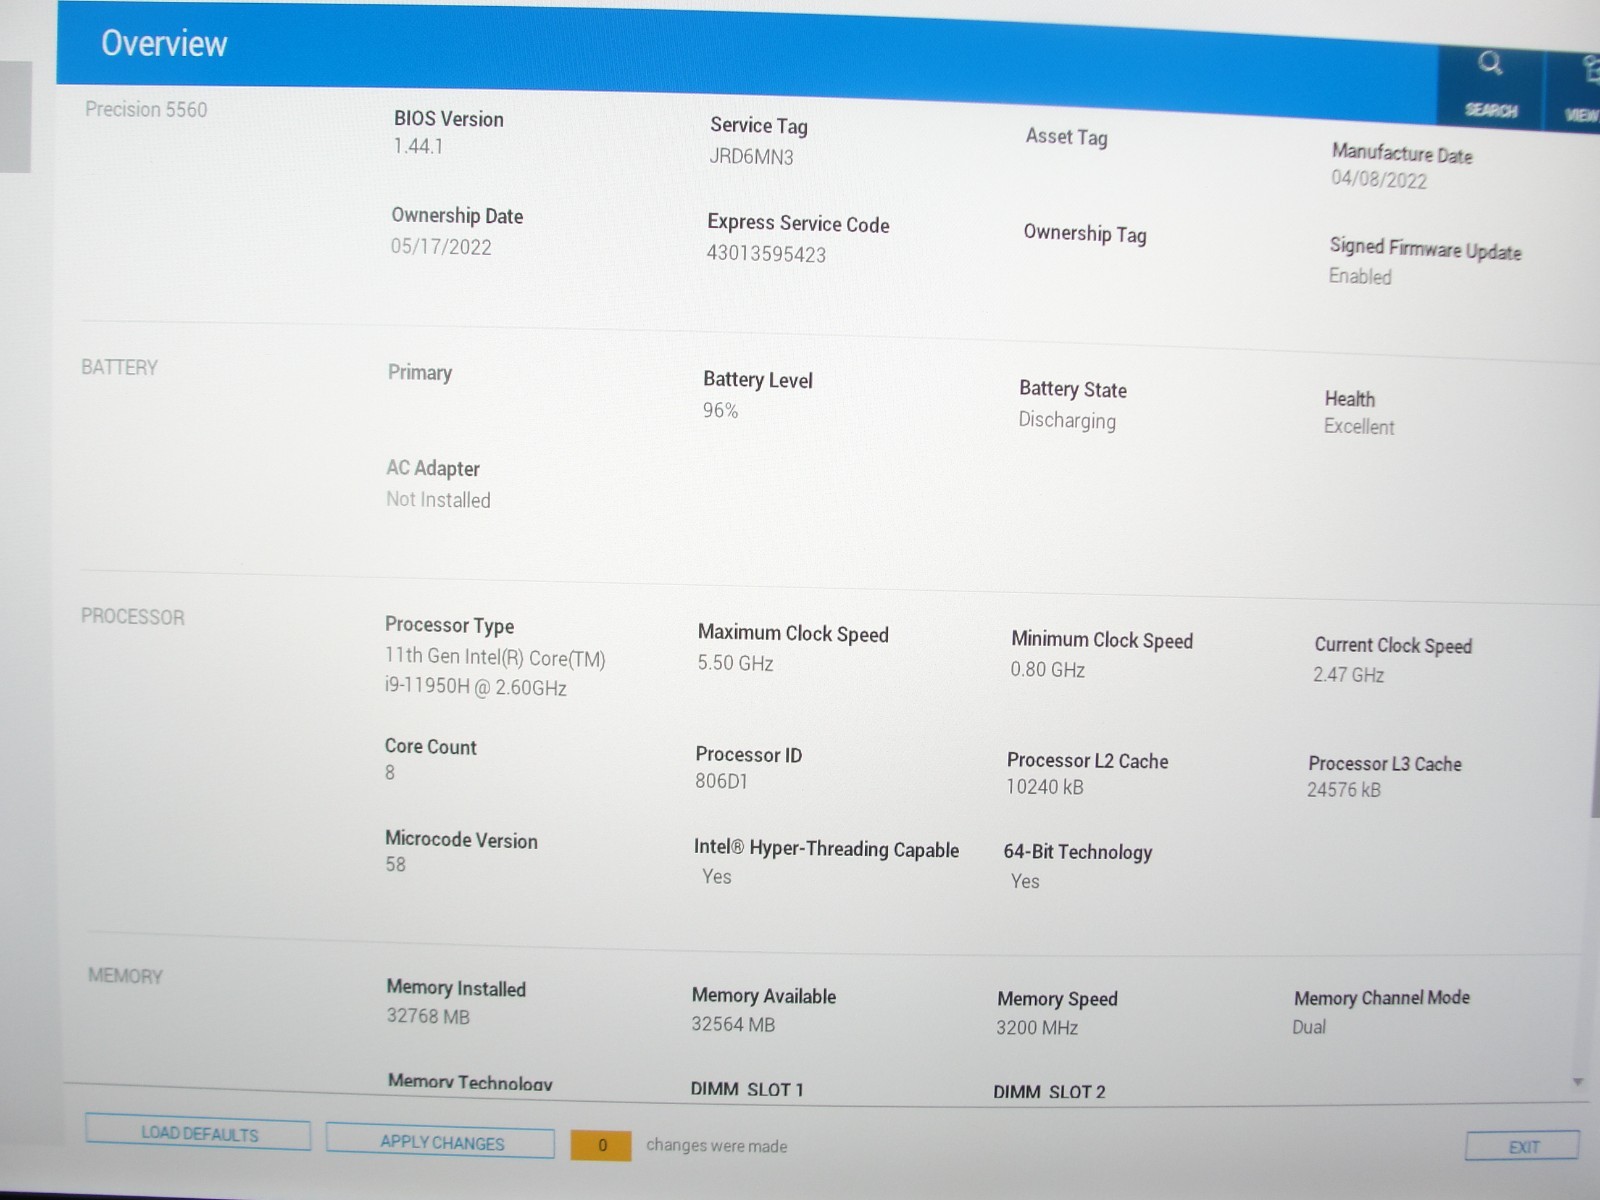Select 64-Bit Technology value Yes
The image size is (1600, 1200).
point(1025,881)
